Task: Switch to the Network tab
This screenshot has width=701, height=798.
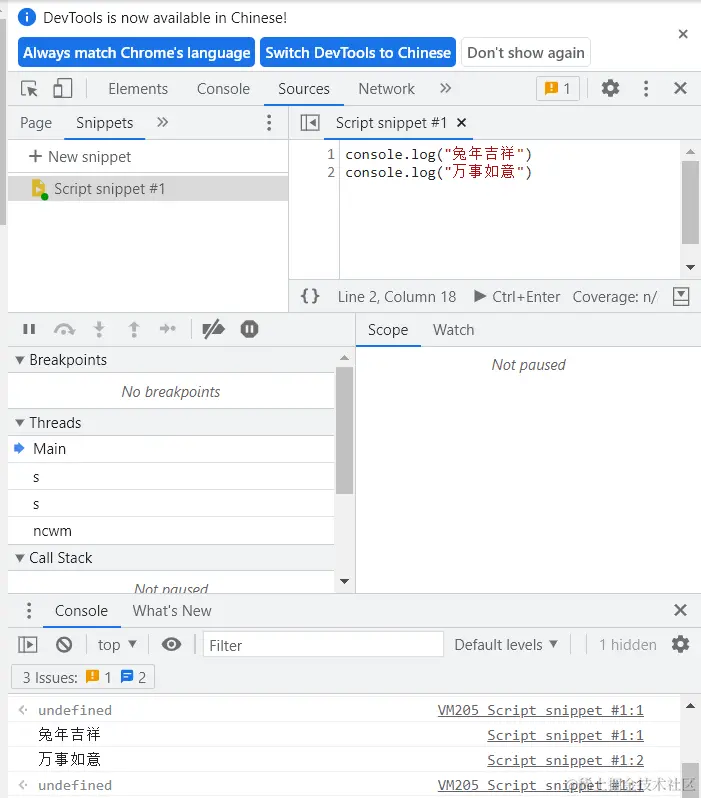Action: 386,89
